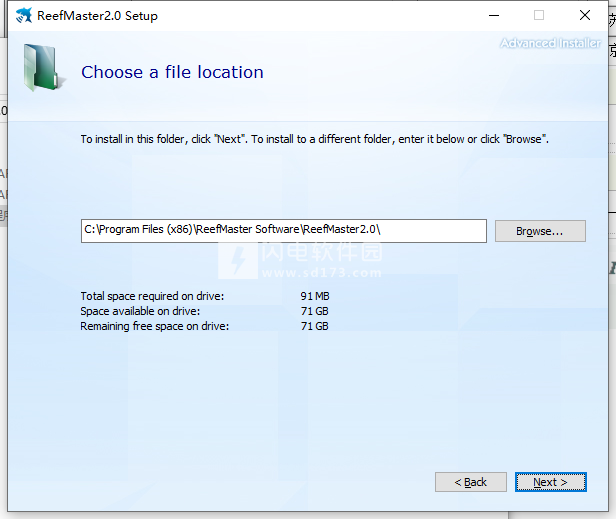The image size is (616, 519).
Task: Click the "Total space required on drive:" label
Action: point(152,296)
